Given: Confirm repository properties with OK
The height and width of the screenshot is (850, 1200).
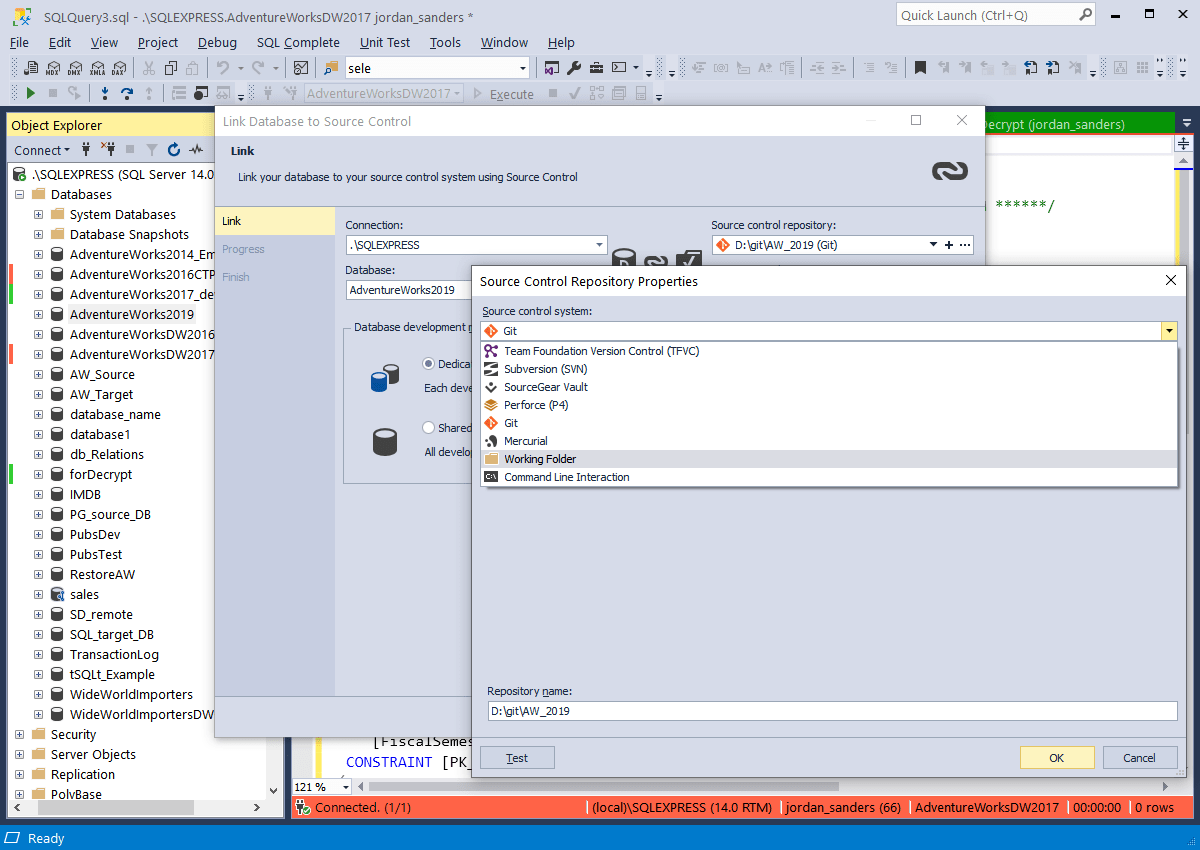Looking at the screenshot, I should (1057, 757).
